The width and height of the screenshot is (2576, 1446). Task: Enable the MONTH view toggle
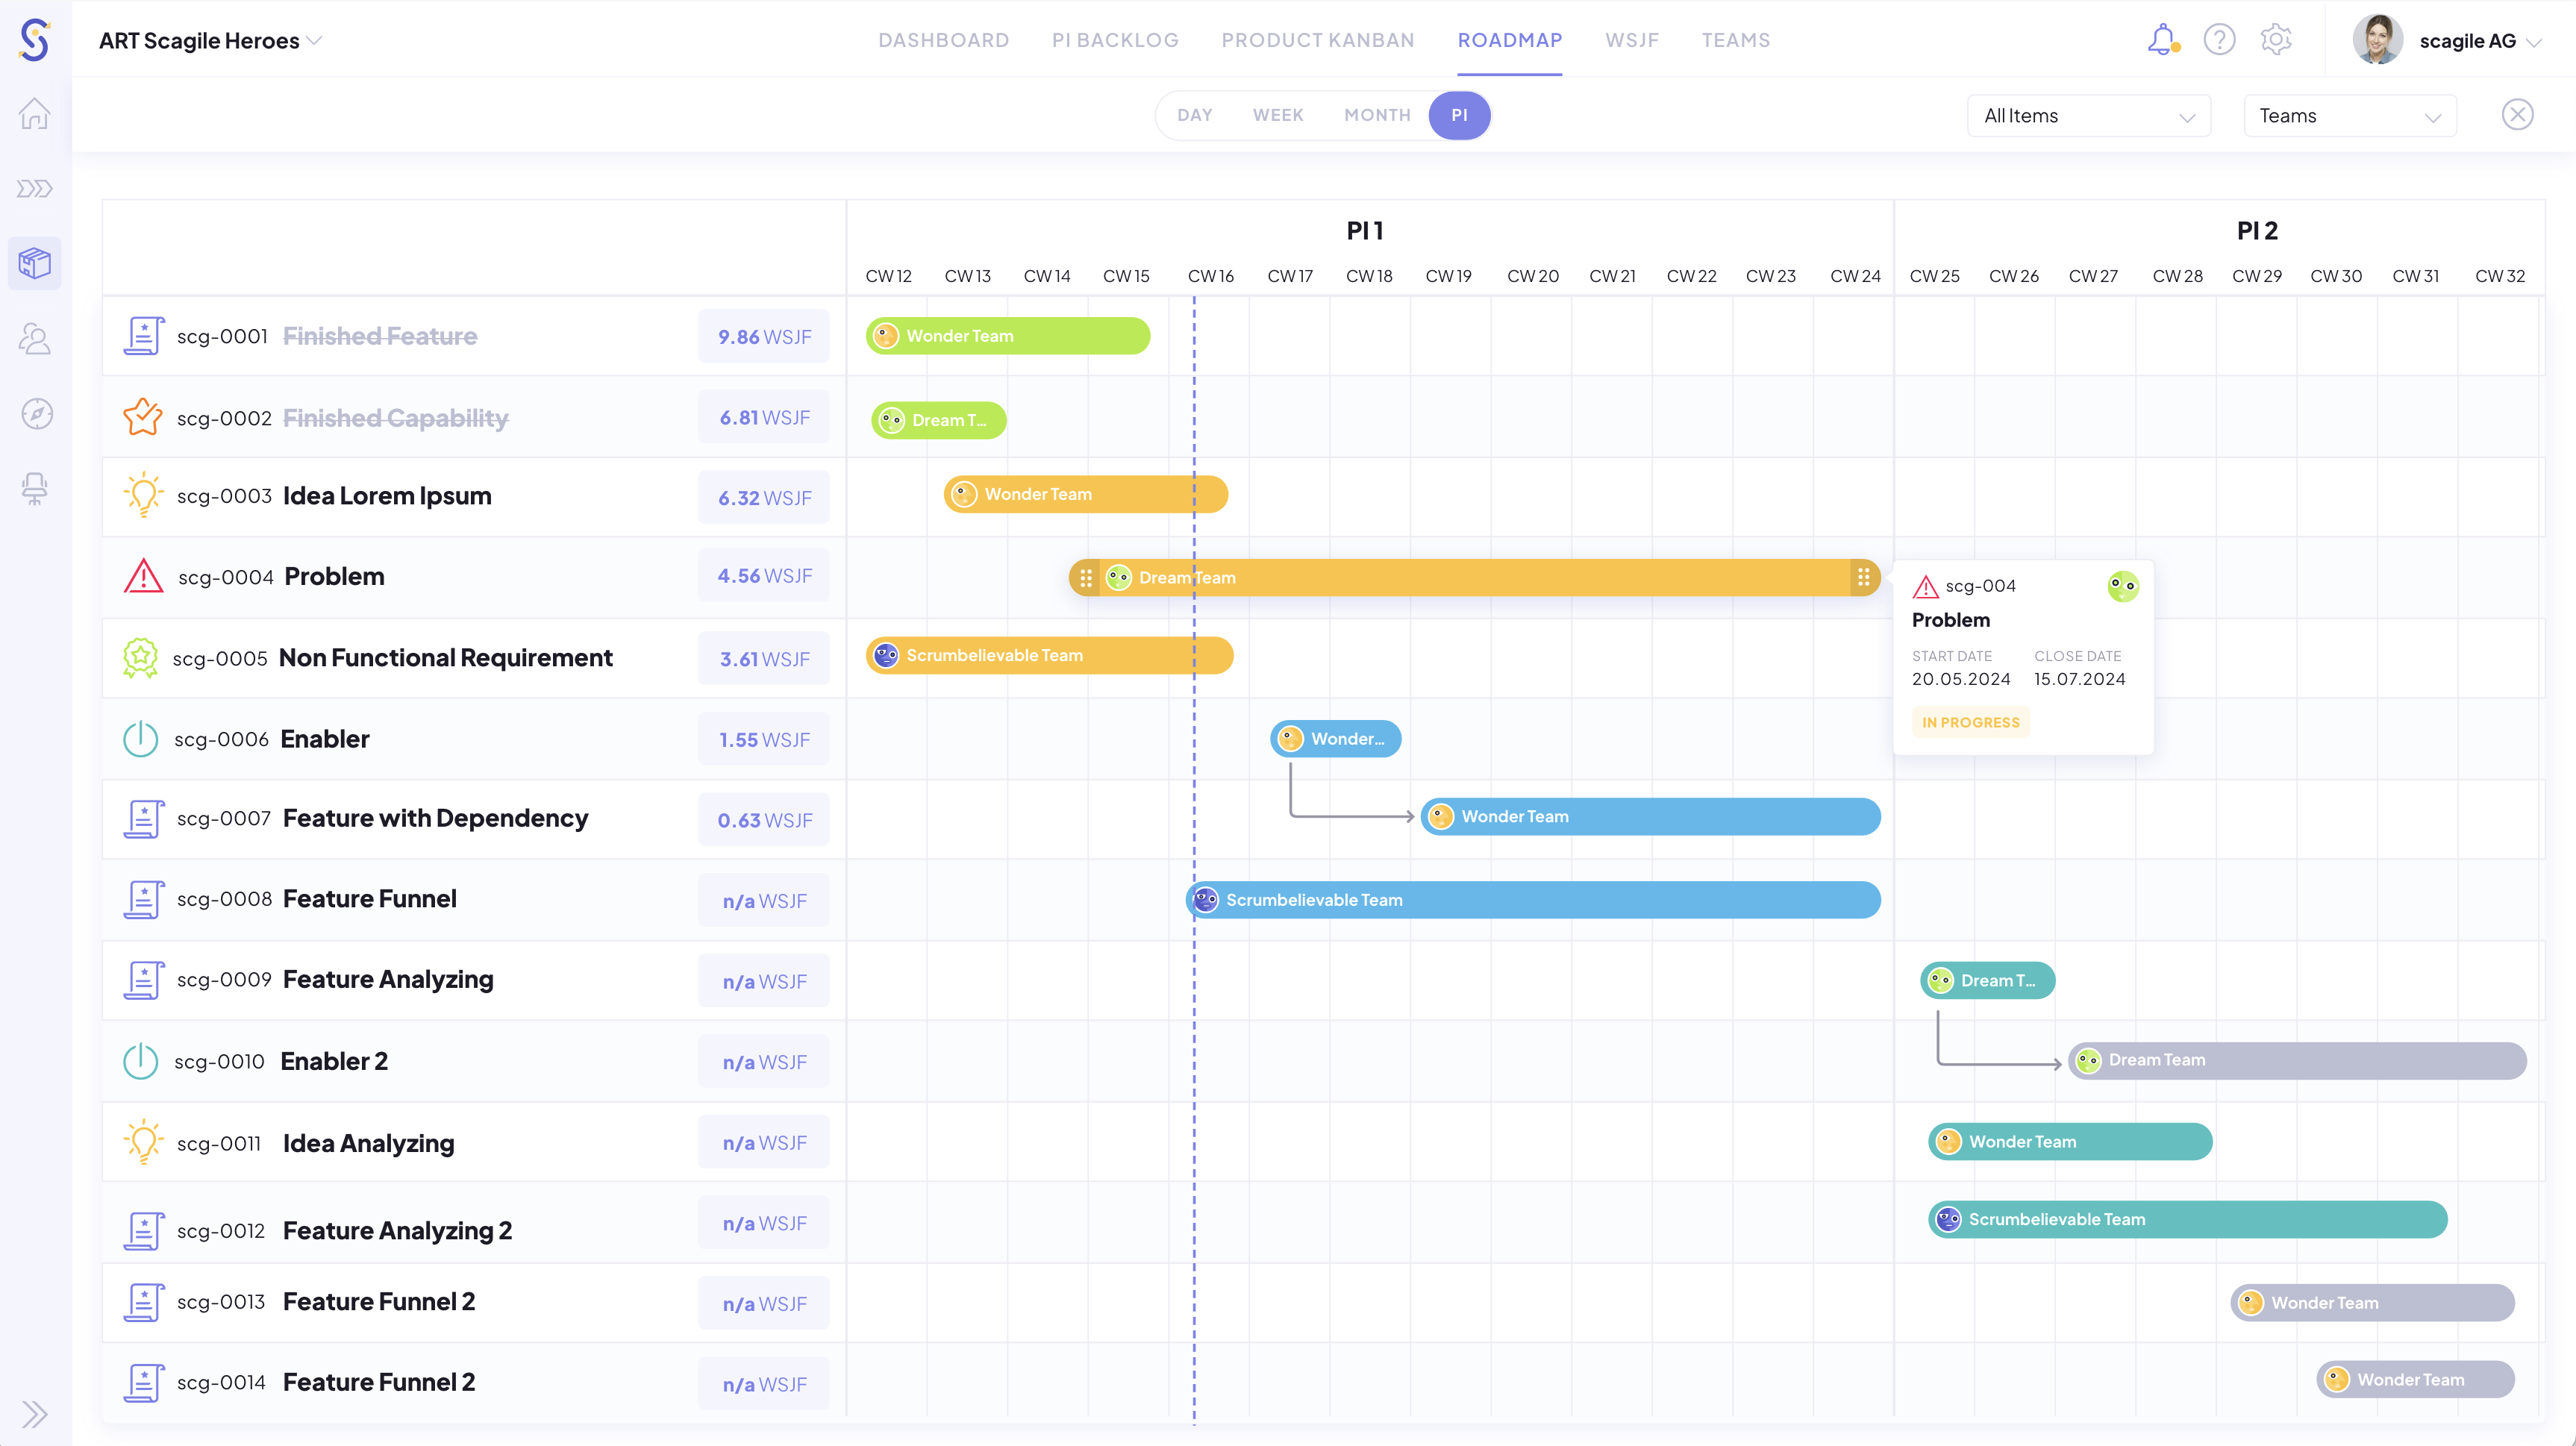point(1377,115)
